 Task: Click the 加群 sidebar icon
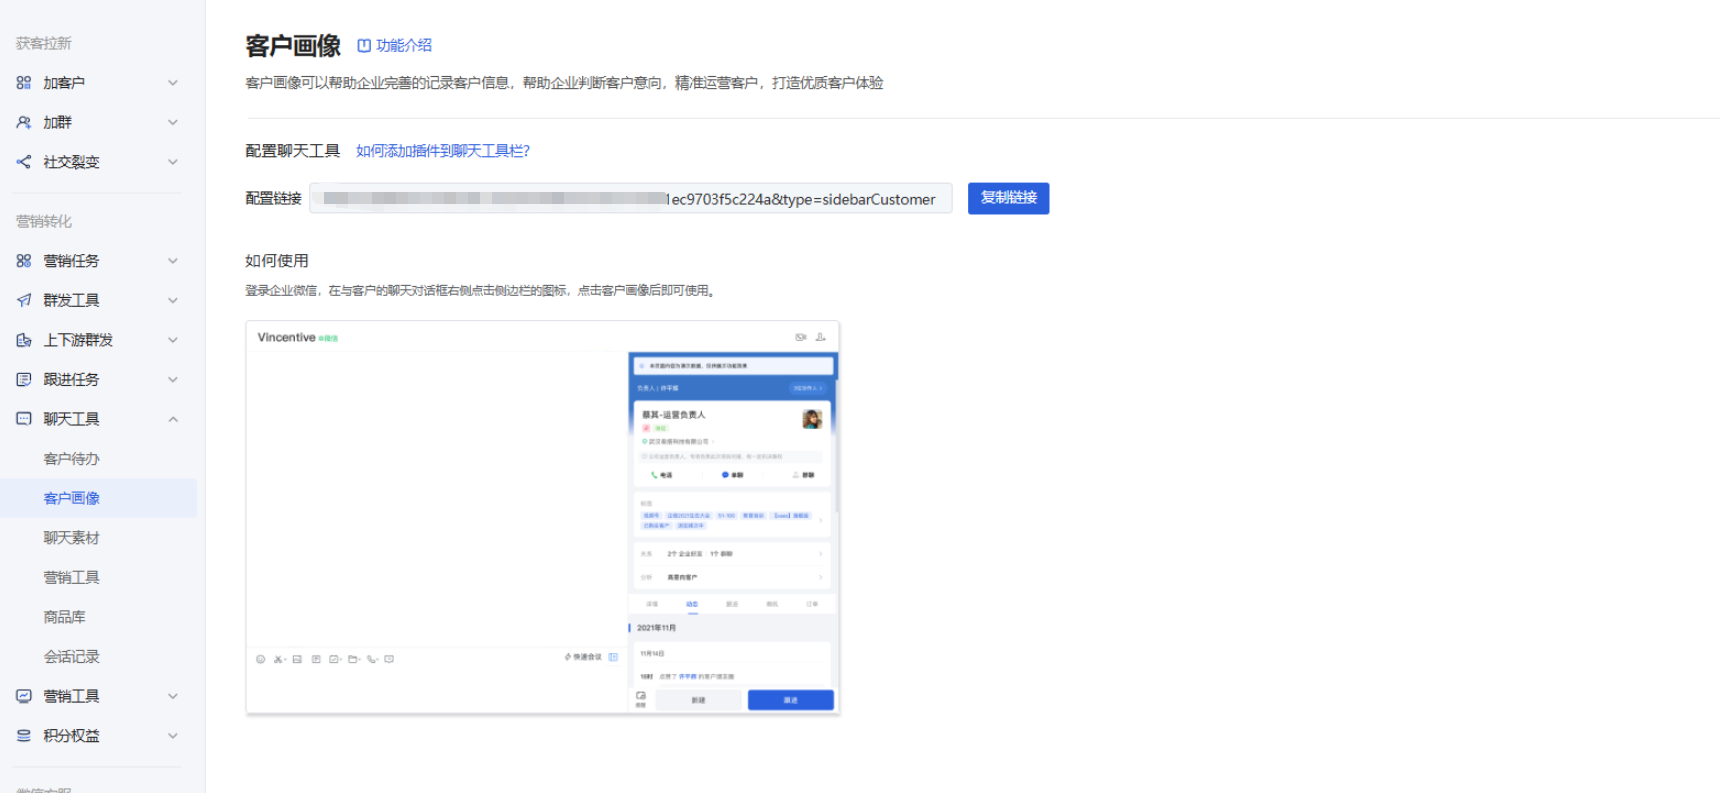pos(24,122)
